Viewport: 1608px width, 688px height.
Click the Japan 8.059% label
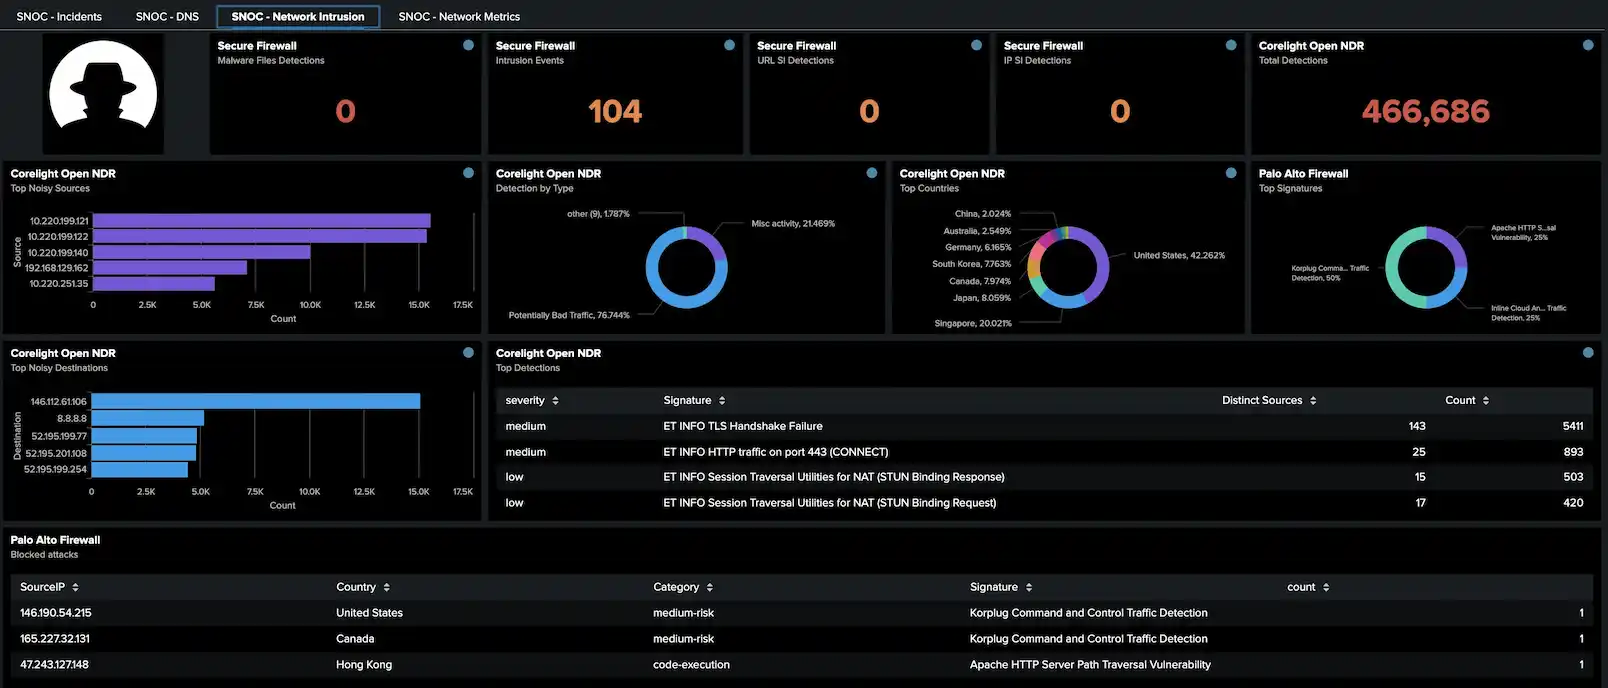pyautogui.click(x=982, y=298)
